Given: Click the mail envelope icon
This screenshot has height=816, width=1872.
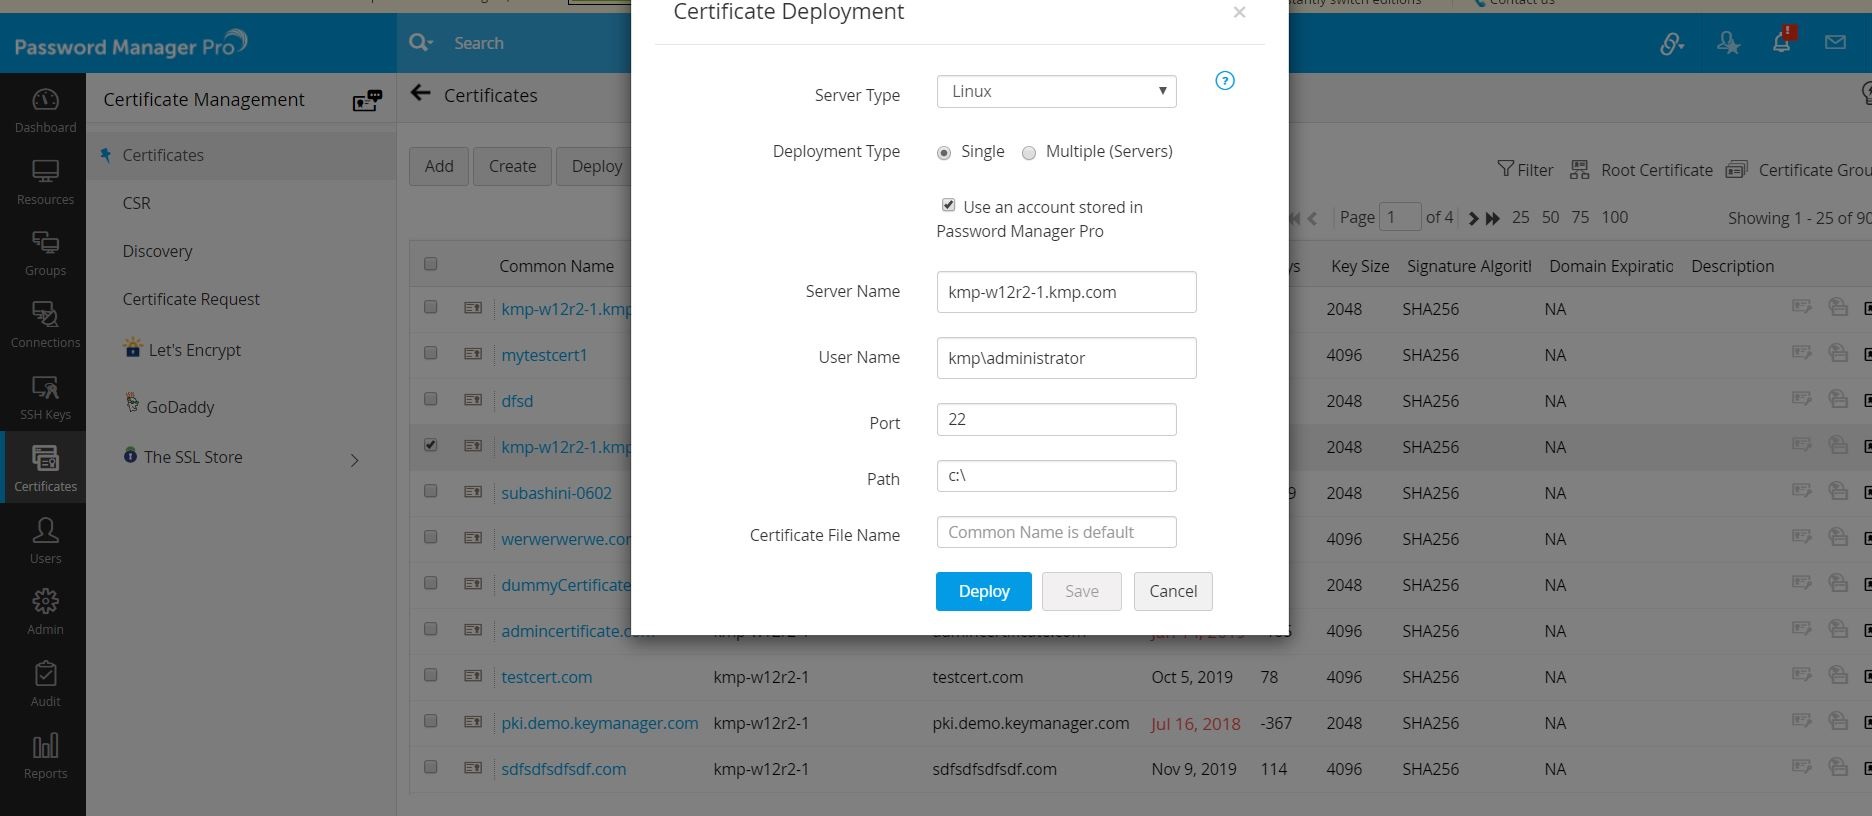Looking at the screenshot, I should (x=1835, y=43).
